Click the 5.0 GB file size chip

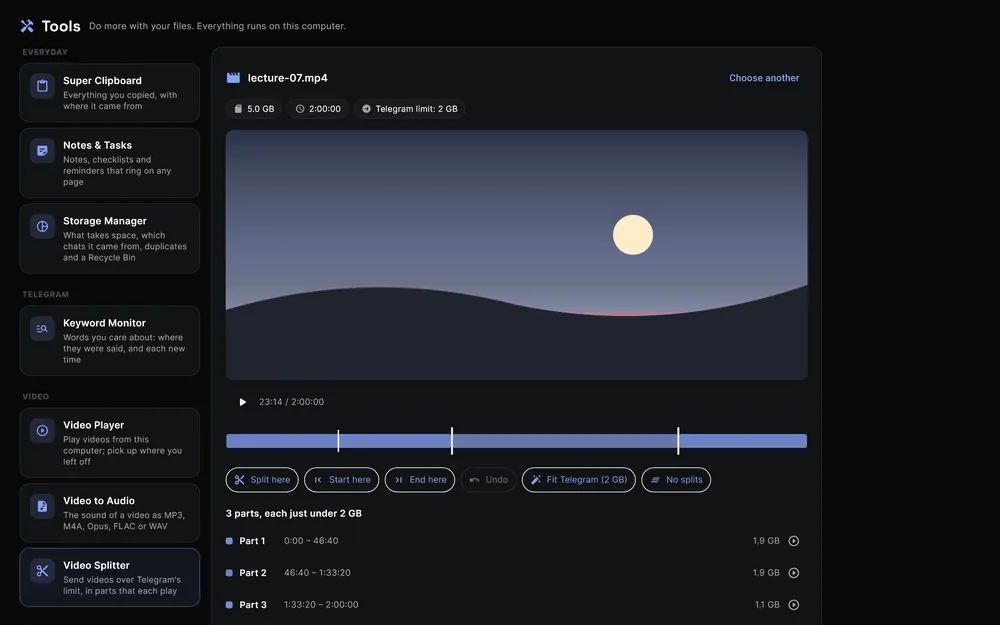tap(254, 109)
